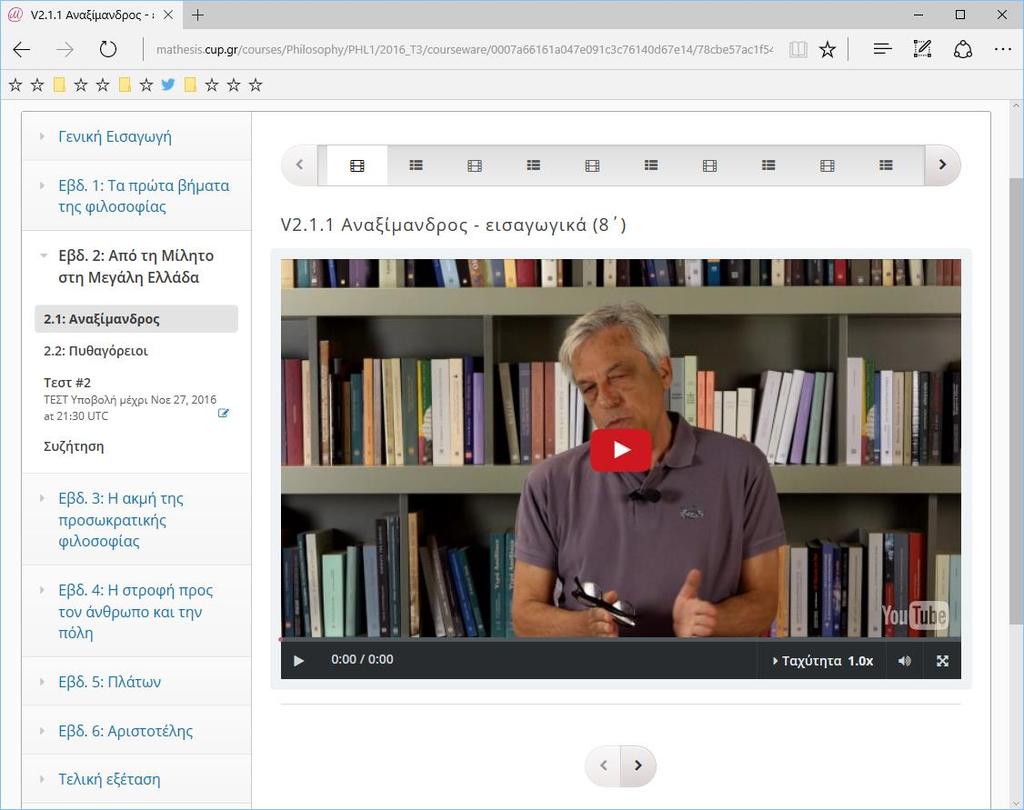
Task: Collapse Εβδ. 2: Από τη Μίλητο στη Μεγάλη Ελλάδα
Action: pos(136,267)
